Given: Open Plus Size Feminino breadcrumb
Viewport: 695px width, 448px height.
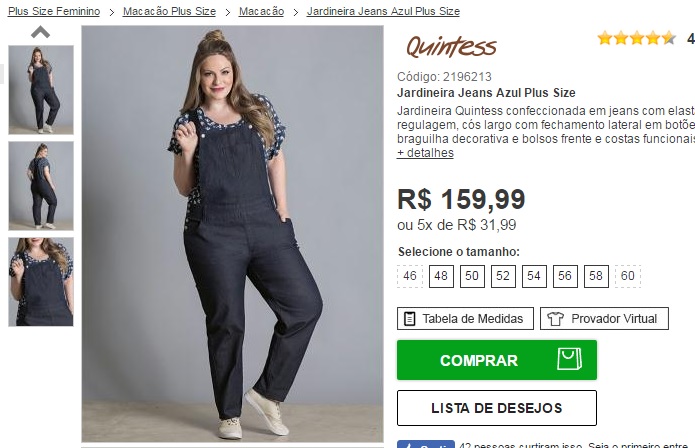Looking at the screenshot, I should 54,11.
